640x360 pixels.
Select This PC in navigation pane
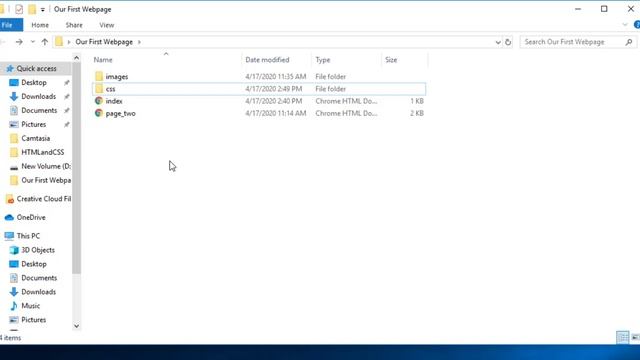pos(28,236)
